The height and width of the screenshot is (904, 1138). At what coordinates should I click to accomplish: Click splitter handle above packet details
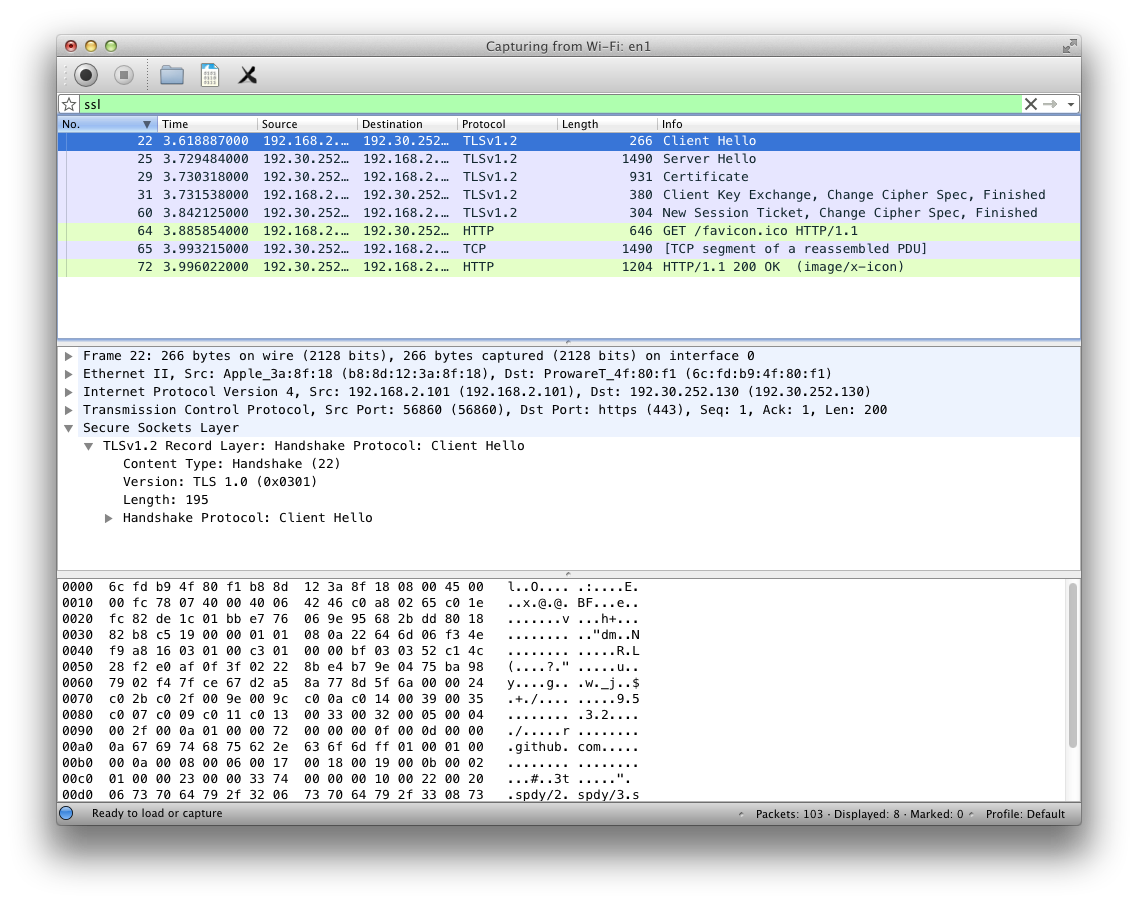click(x=569, y=342)
